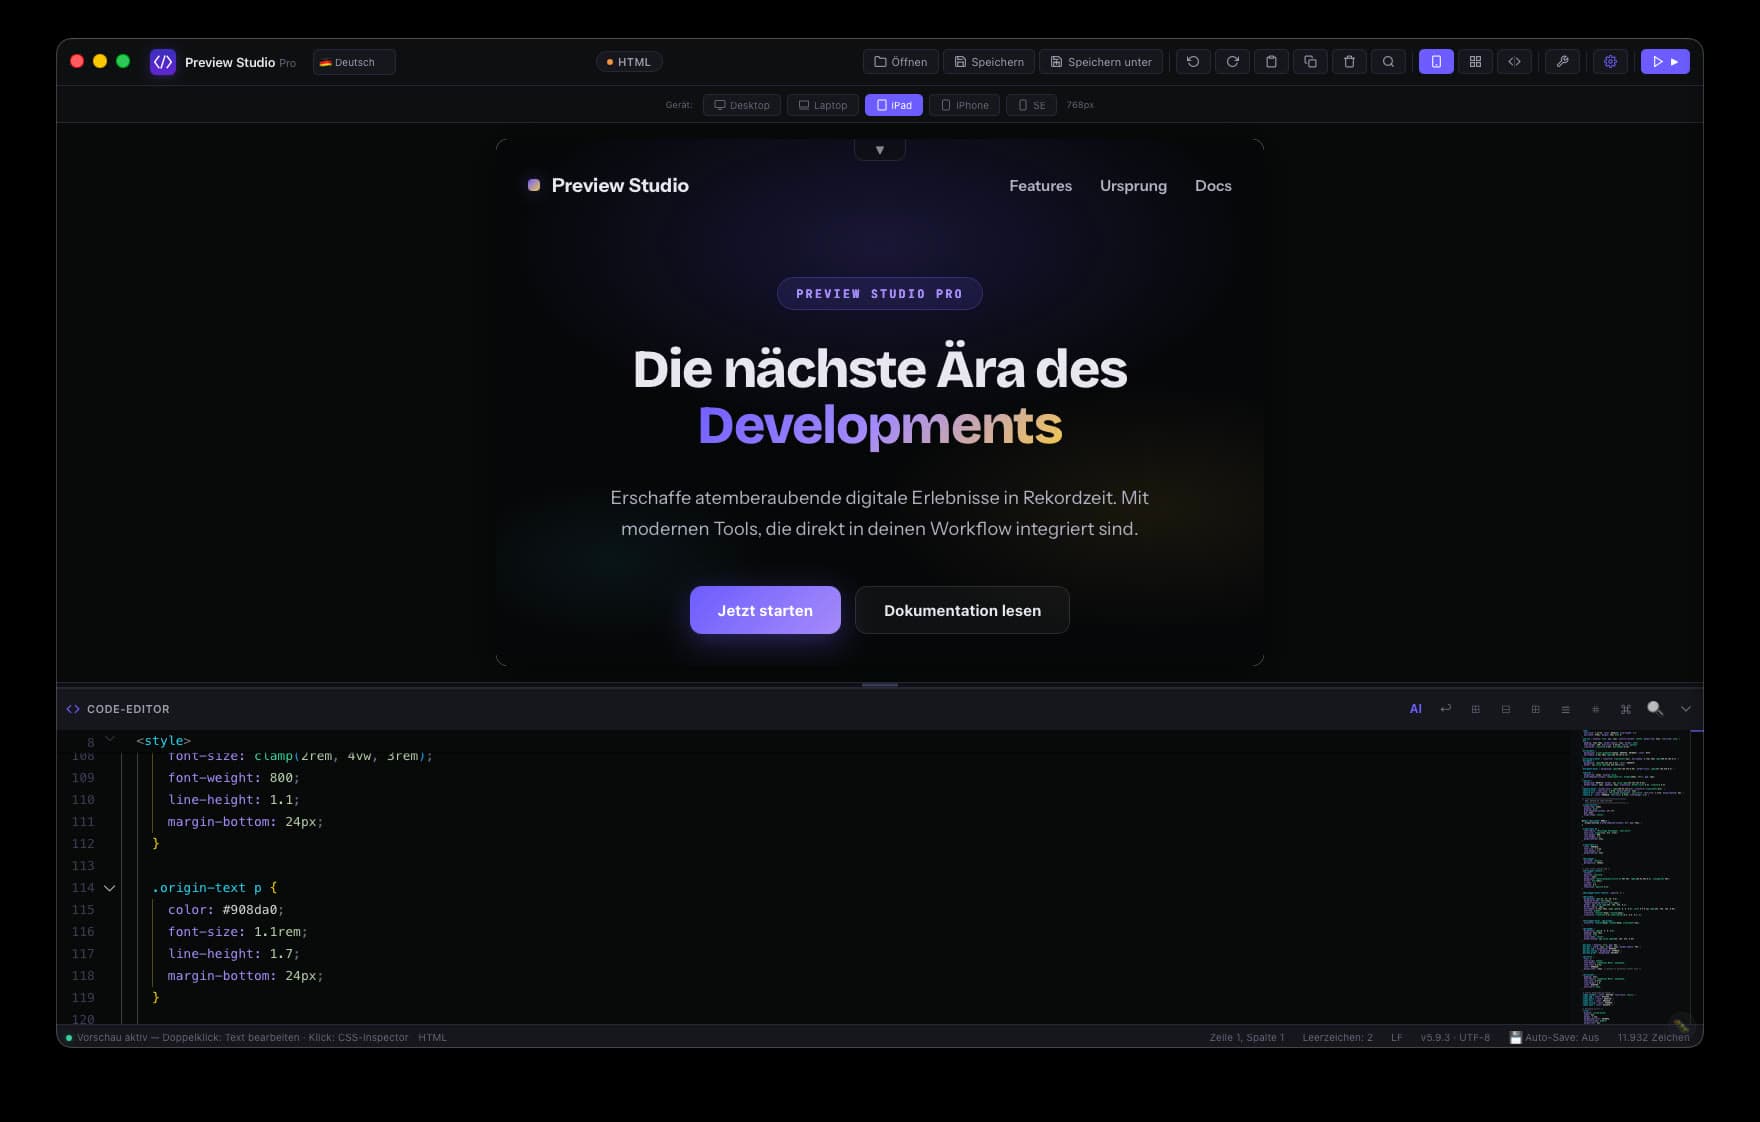Viewport: 1760px width, 1122px height.
Task: Click the Preview Studio logo in preview page
Action: pyautogui.click(x=608, y=185)
